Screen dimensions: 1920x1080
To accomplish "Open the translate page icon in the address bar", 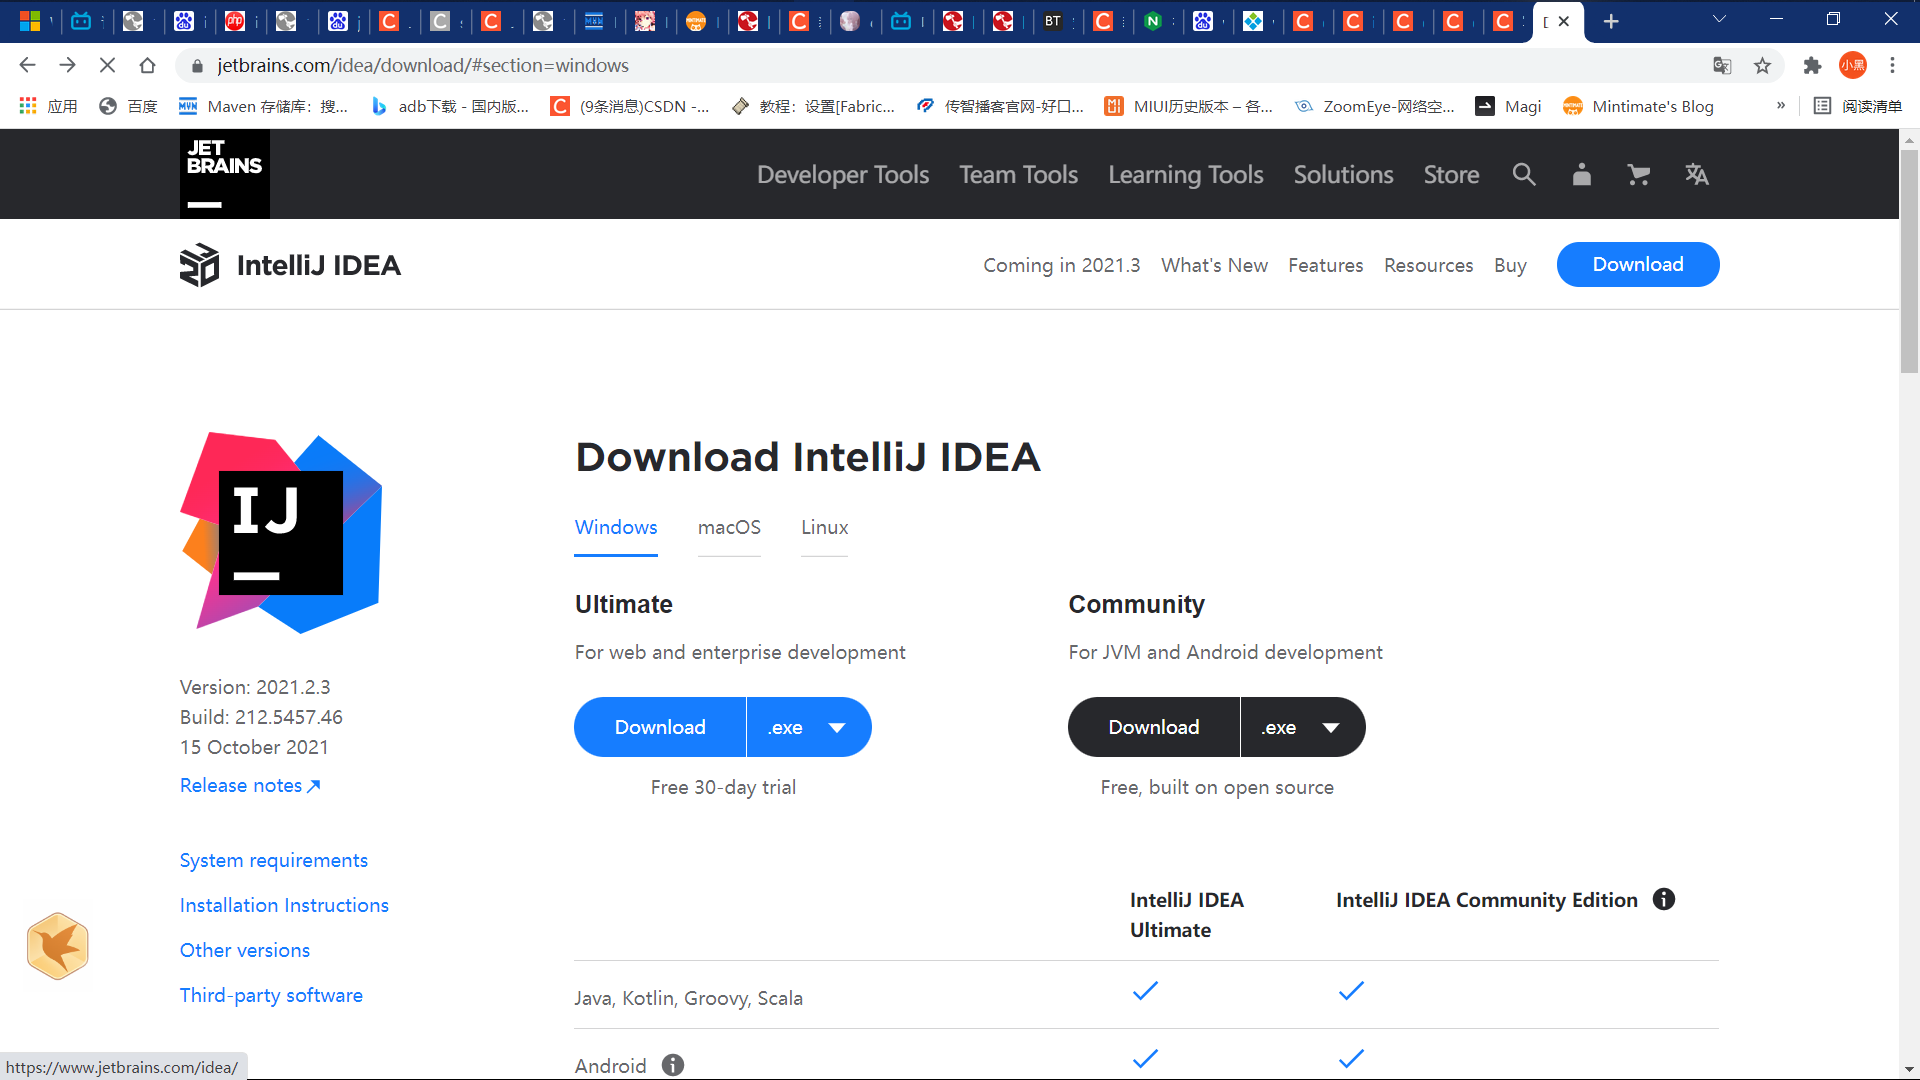I will click(1722, 65).
